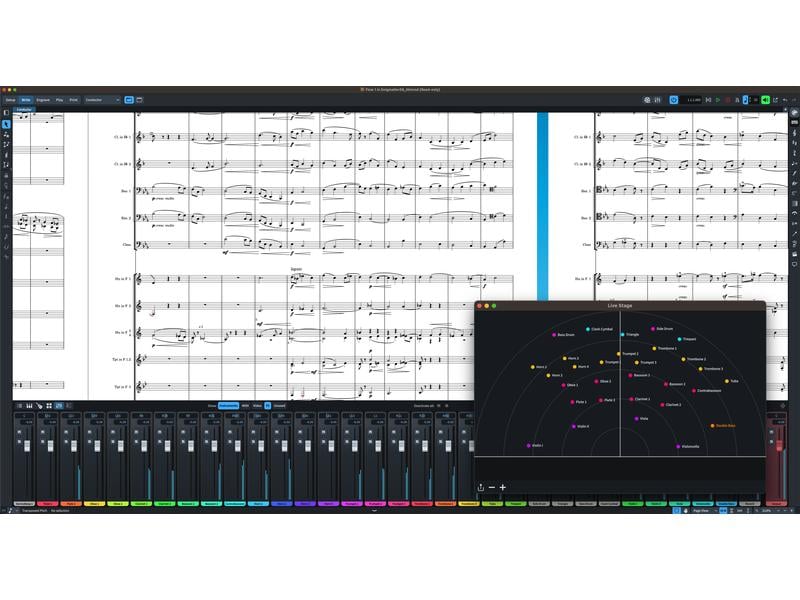Zoom in with the plus in Live Stage
Image resolution: width=800 pixels, height=600 pixels.
click(503, 487)
